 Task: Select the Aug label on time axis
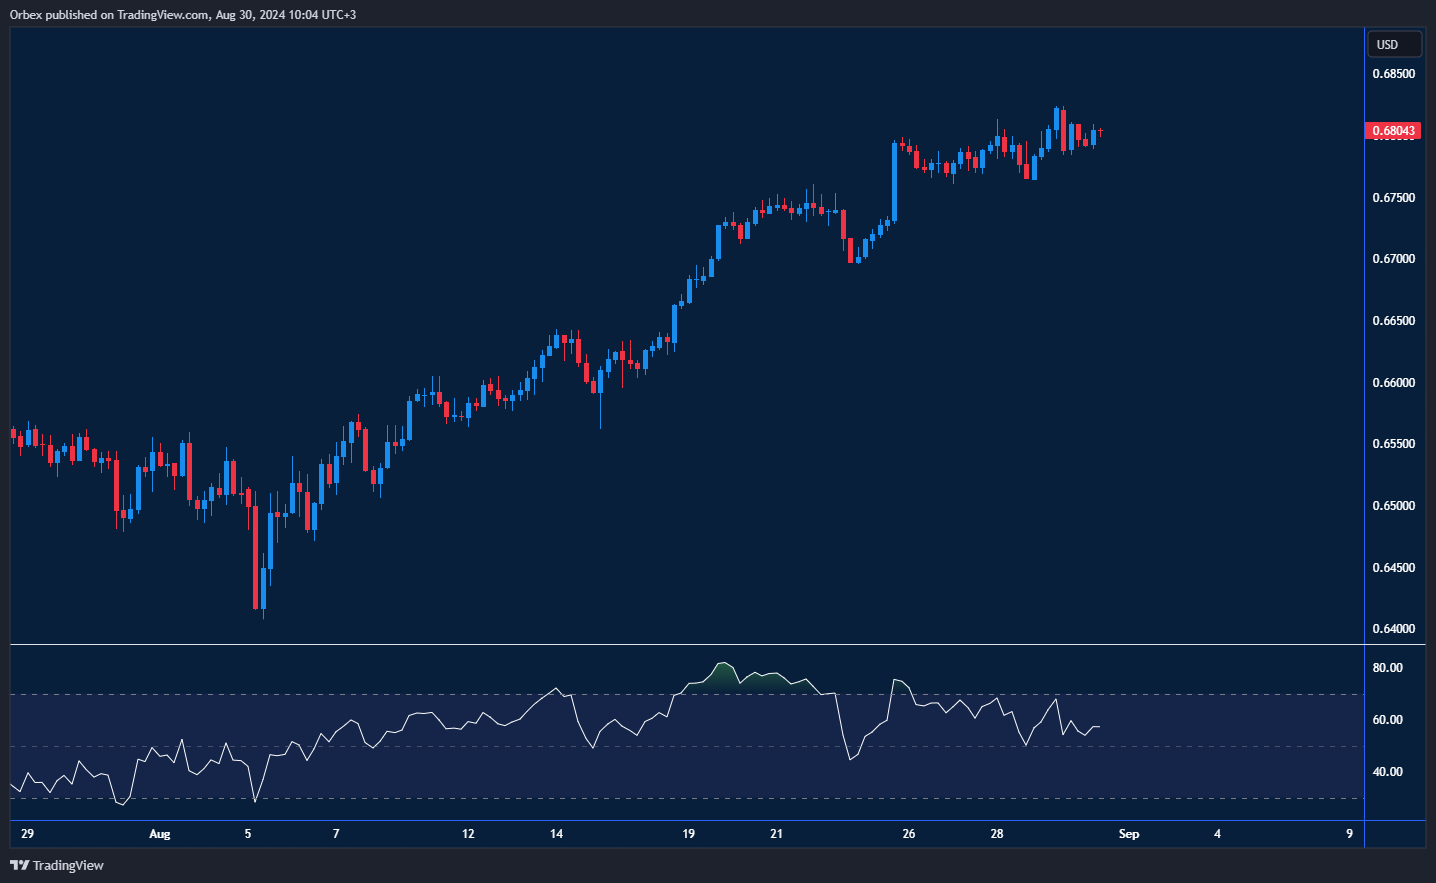[159, 833]
